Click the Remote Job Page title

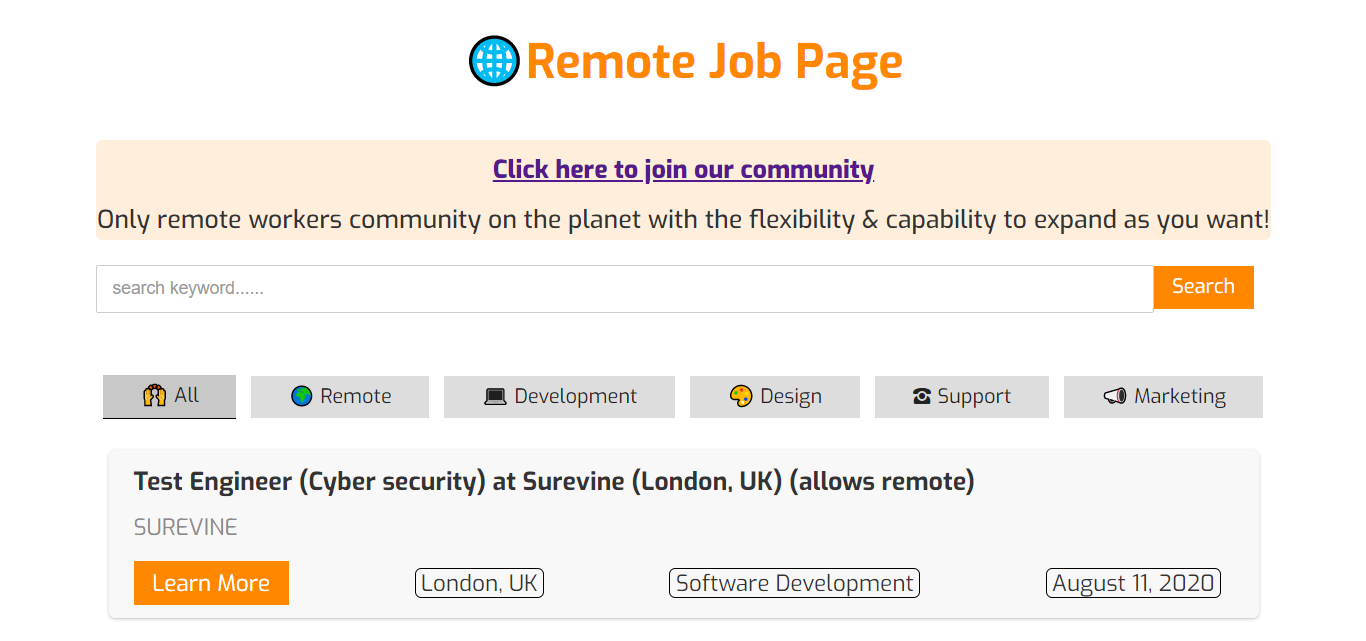(714, 61)
